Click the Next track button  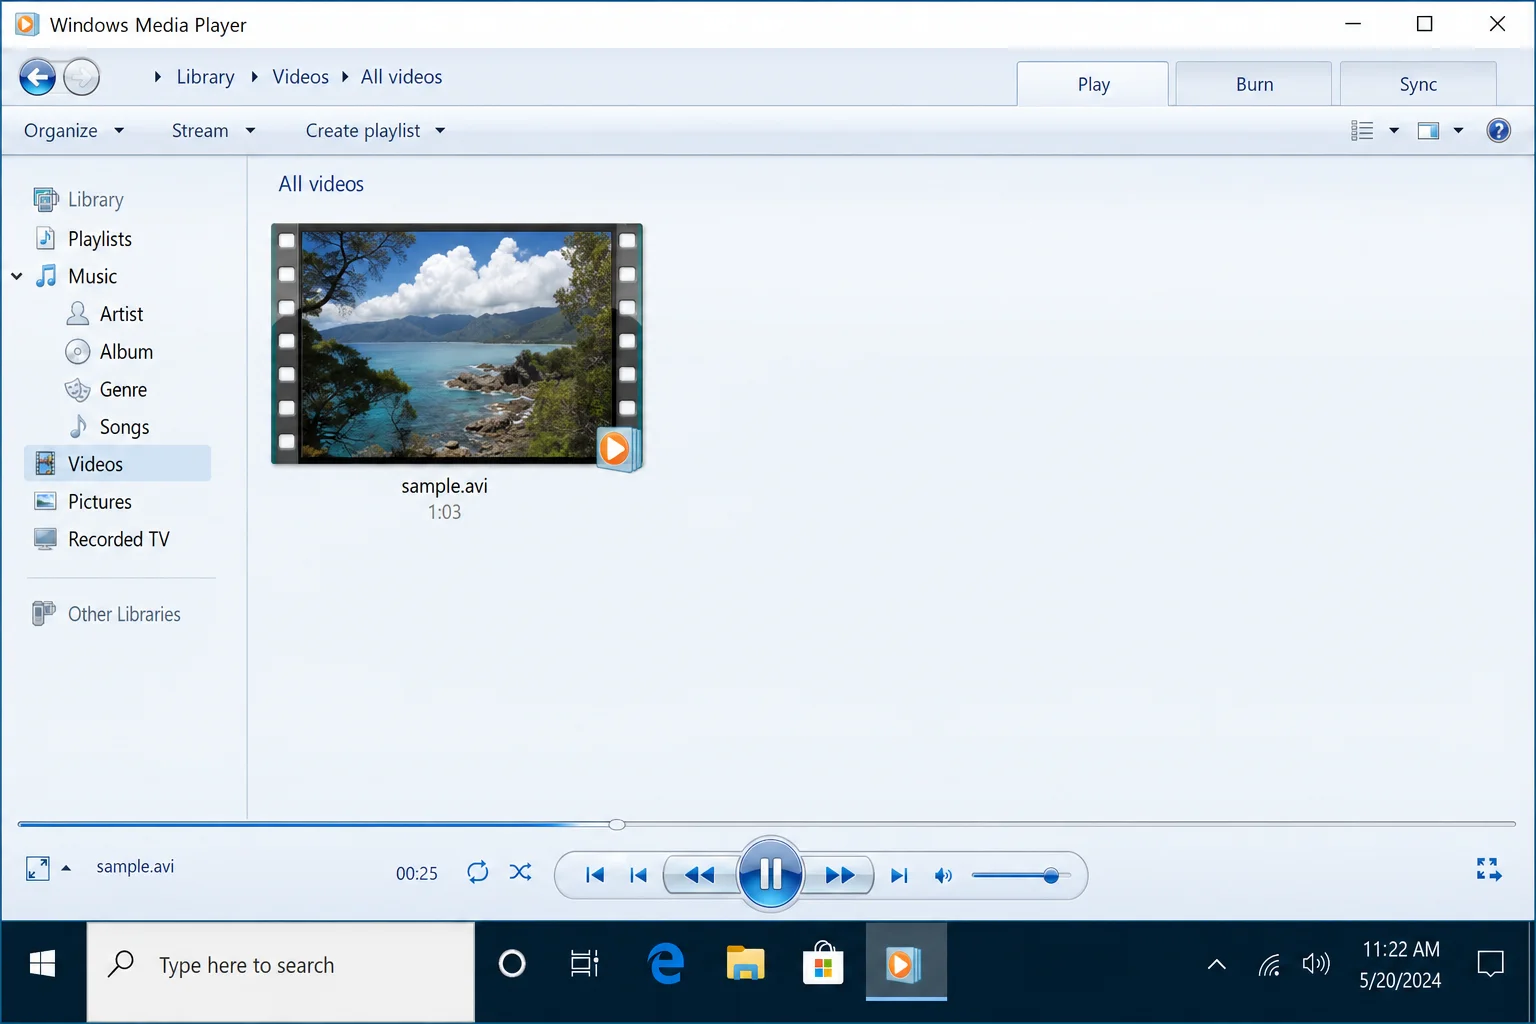pos(899,875)
